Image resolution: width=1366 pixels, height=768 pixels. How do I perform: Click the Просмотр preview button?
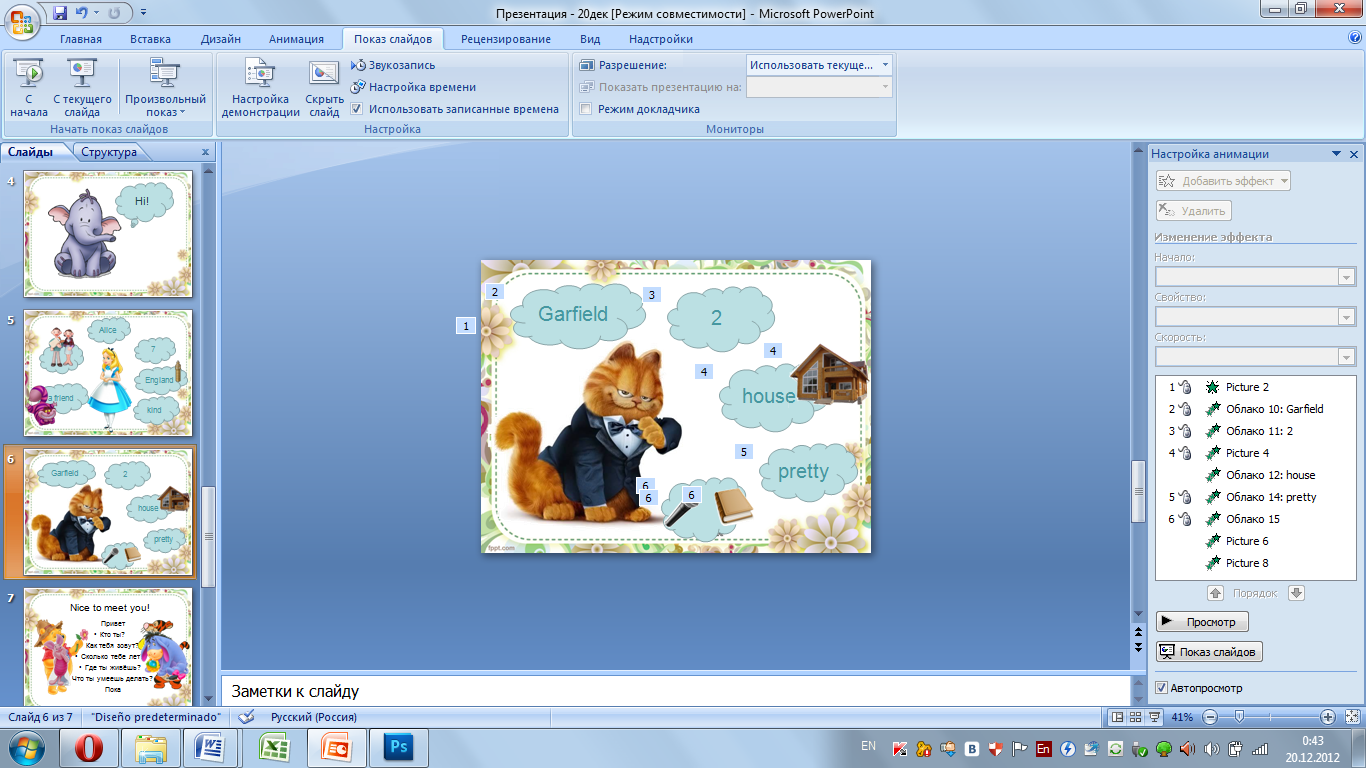pos(1202,622)
